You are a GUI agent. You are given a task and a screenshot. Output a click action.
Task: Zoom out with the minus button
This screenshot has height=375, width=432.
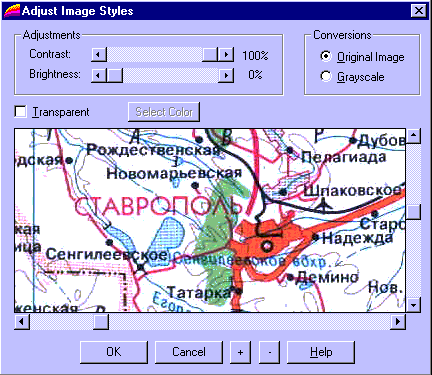click(269, 352)
